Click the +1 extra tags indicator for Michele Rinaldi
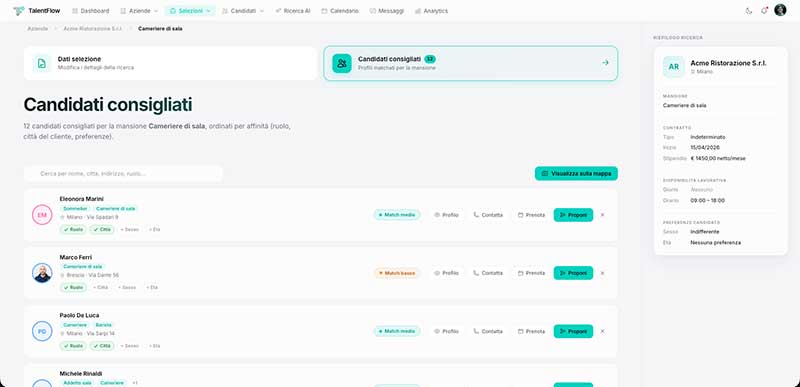The width and height of the screenshot is (800, 387). click(x=135, y=383)
